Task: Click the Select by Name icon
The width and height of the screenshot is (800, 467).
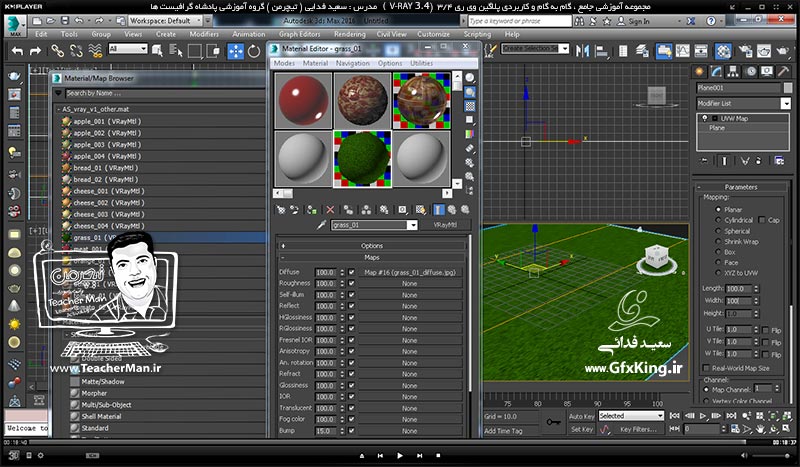Action: [x=176, y=51]
